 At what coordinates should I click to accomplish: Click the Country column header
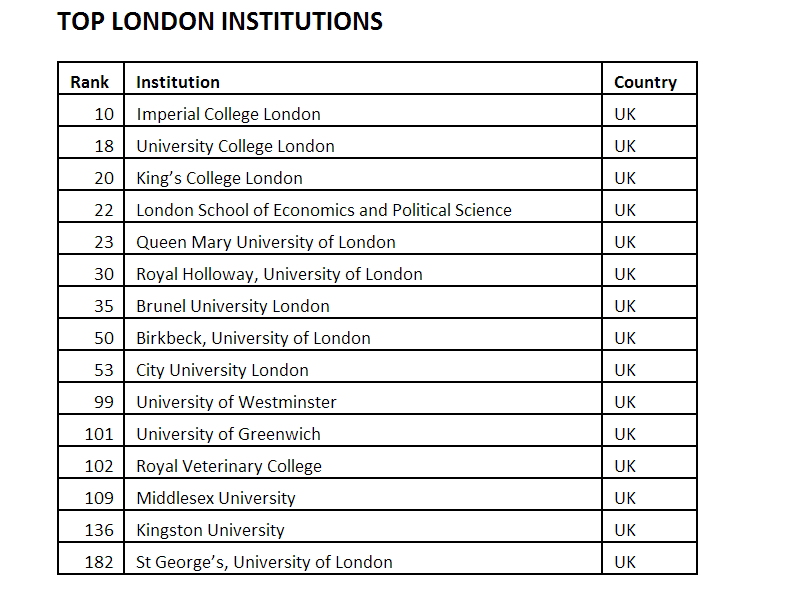(x=645, y=82)
